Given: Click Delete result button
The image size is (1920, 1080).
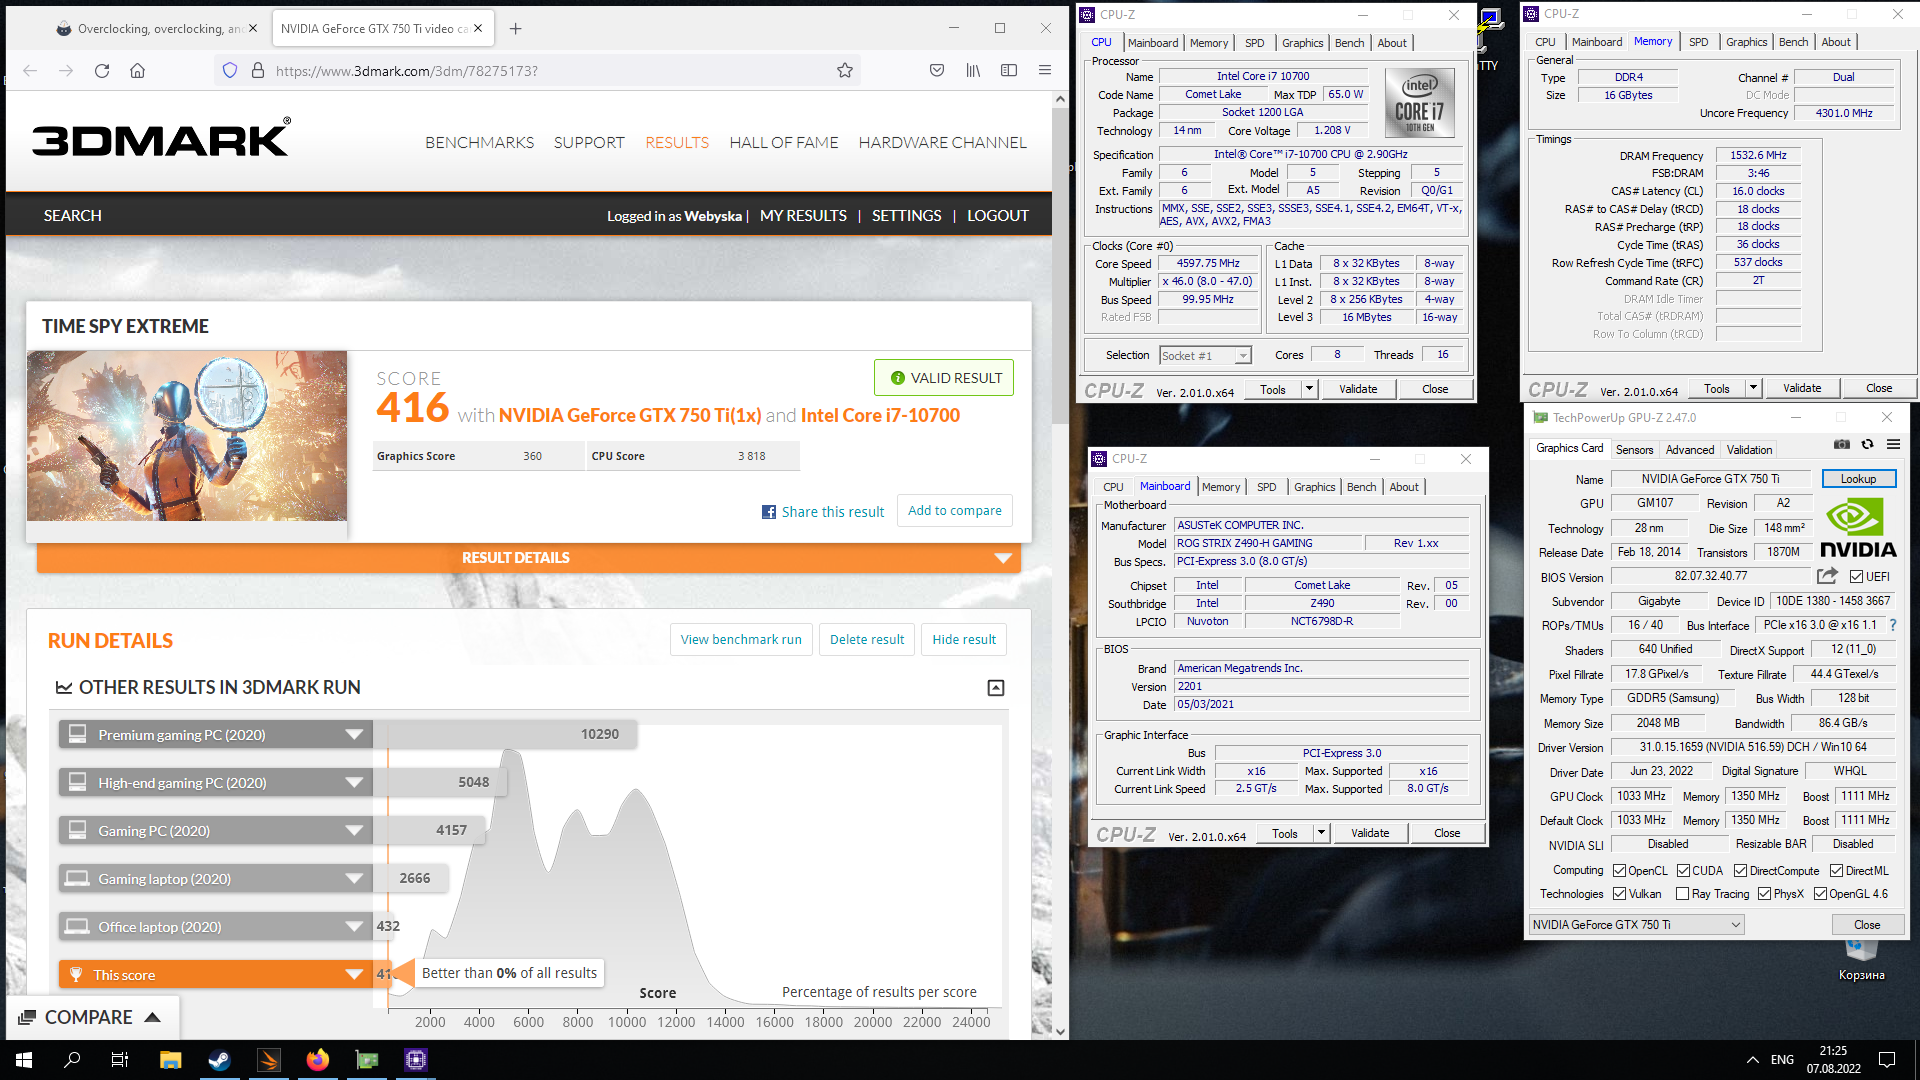Looking at the screenshot, I should [x=866, y=639].
